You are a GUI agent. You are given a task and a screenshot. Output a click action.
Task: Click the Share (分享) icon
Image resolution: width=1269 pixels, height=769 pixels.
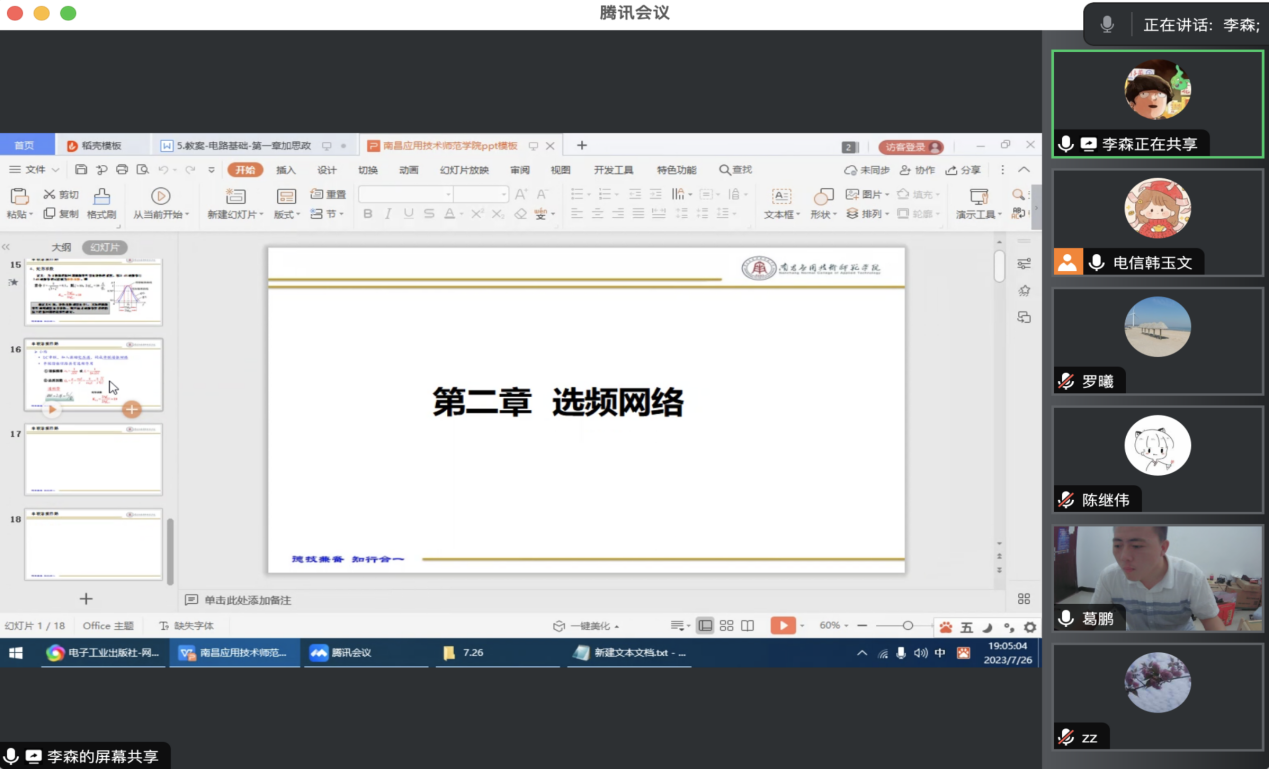coord(963,170)
